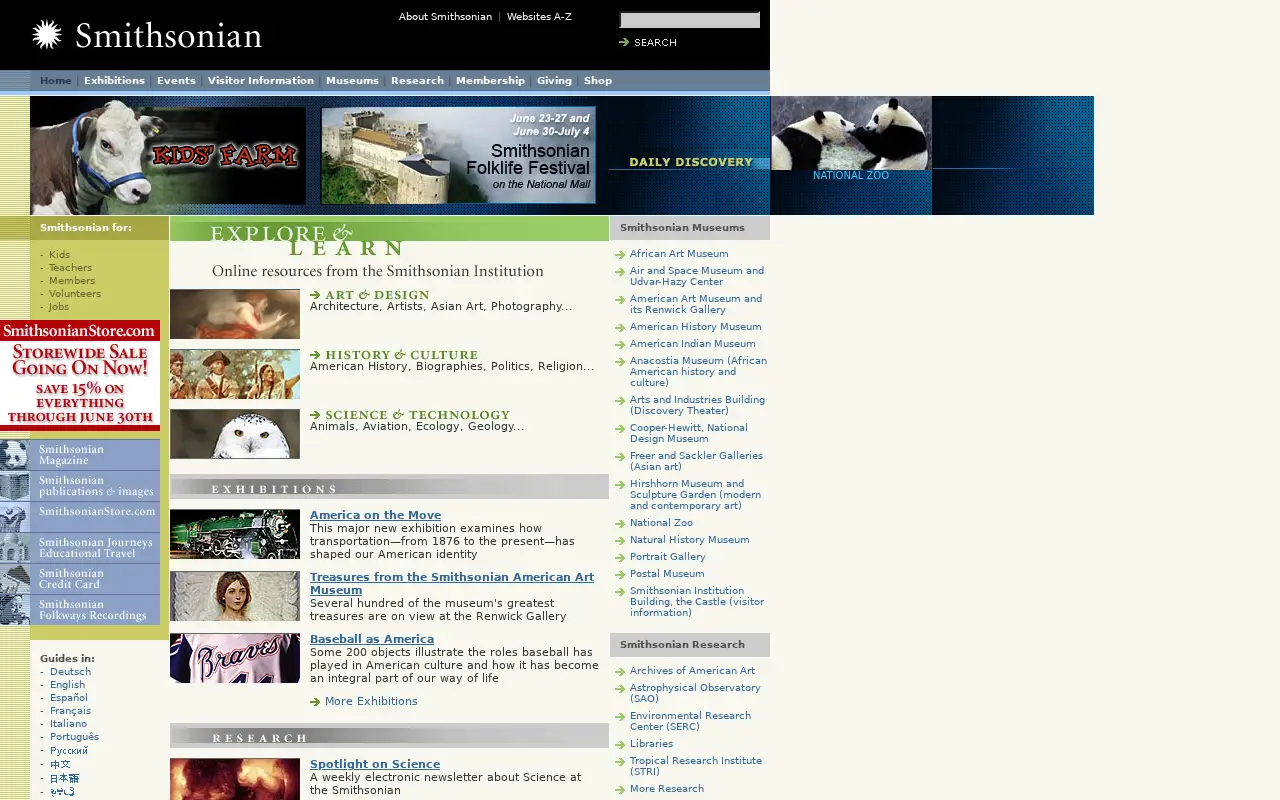Image resolution: width=1280 pixels, height=800 pixels.
Task: Open Tropical Research Institute (STRI) link
Action: (x=696, y=767)
